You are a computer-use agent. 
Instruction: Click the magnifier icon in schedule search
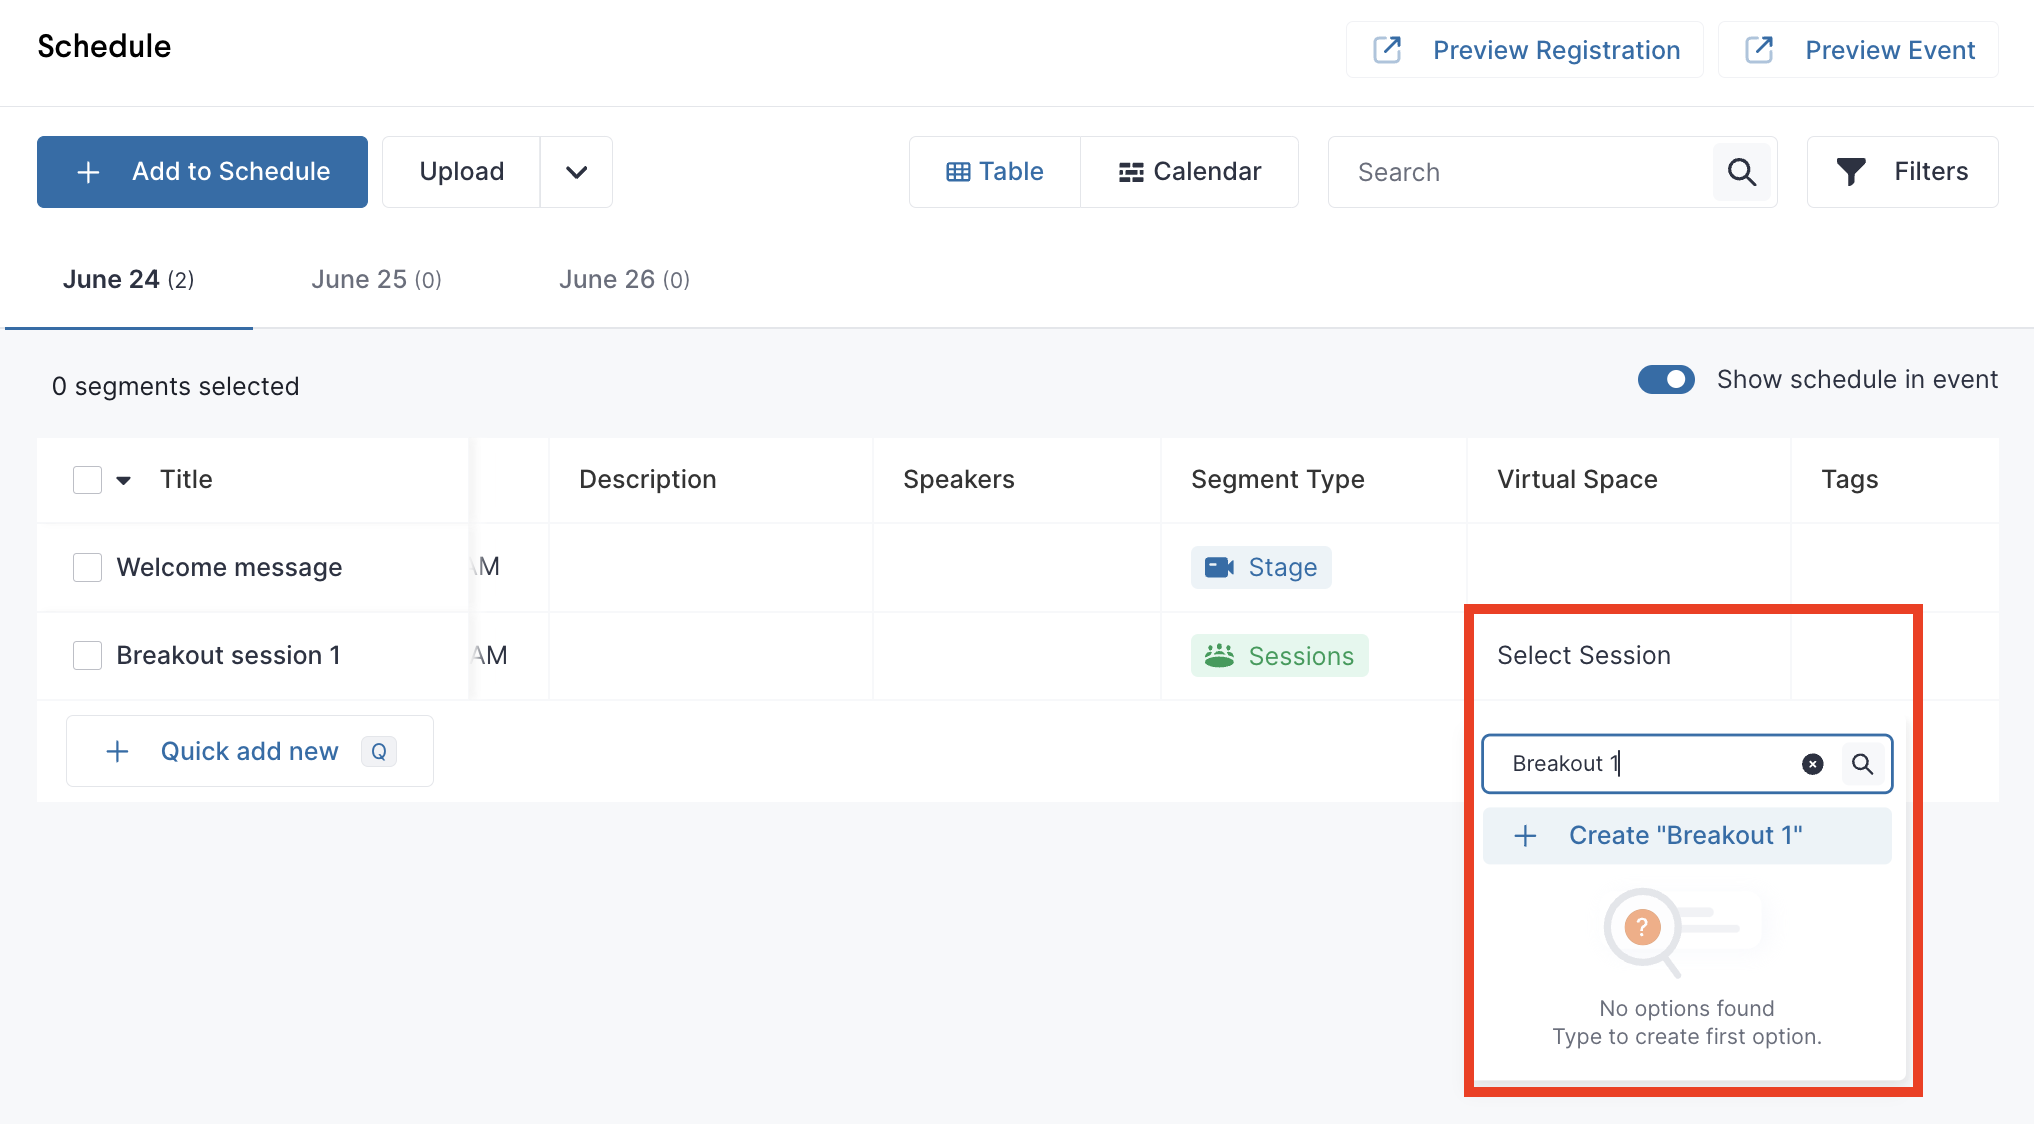pyautogui.click(x=1742, y=172)
